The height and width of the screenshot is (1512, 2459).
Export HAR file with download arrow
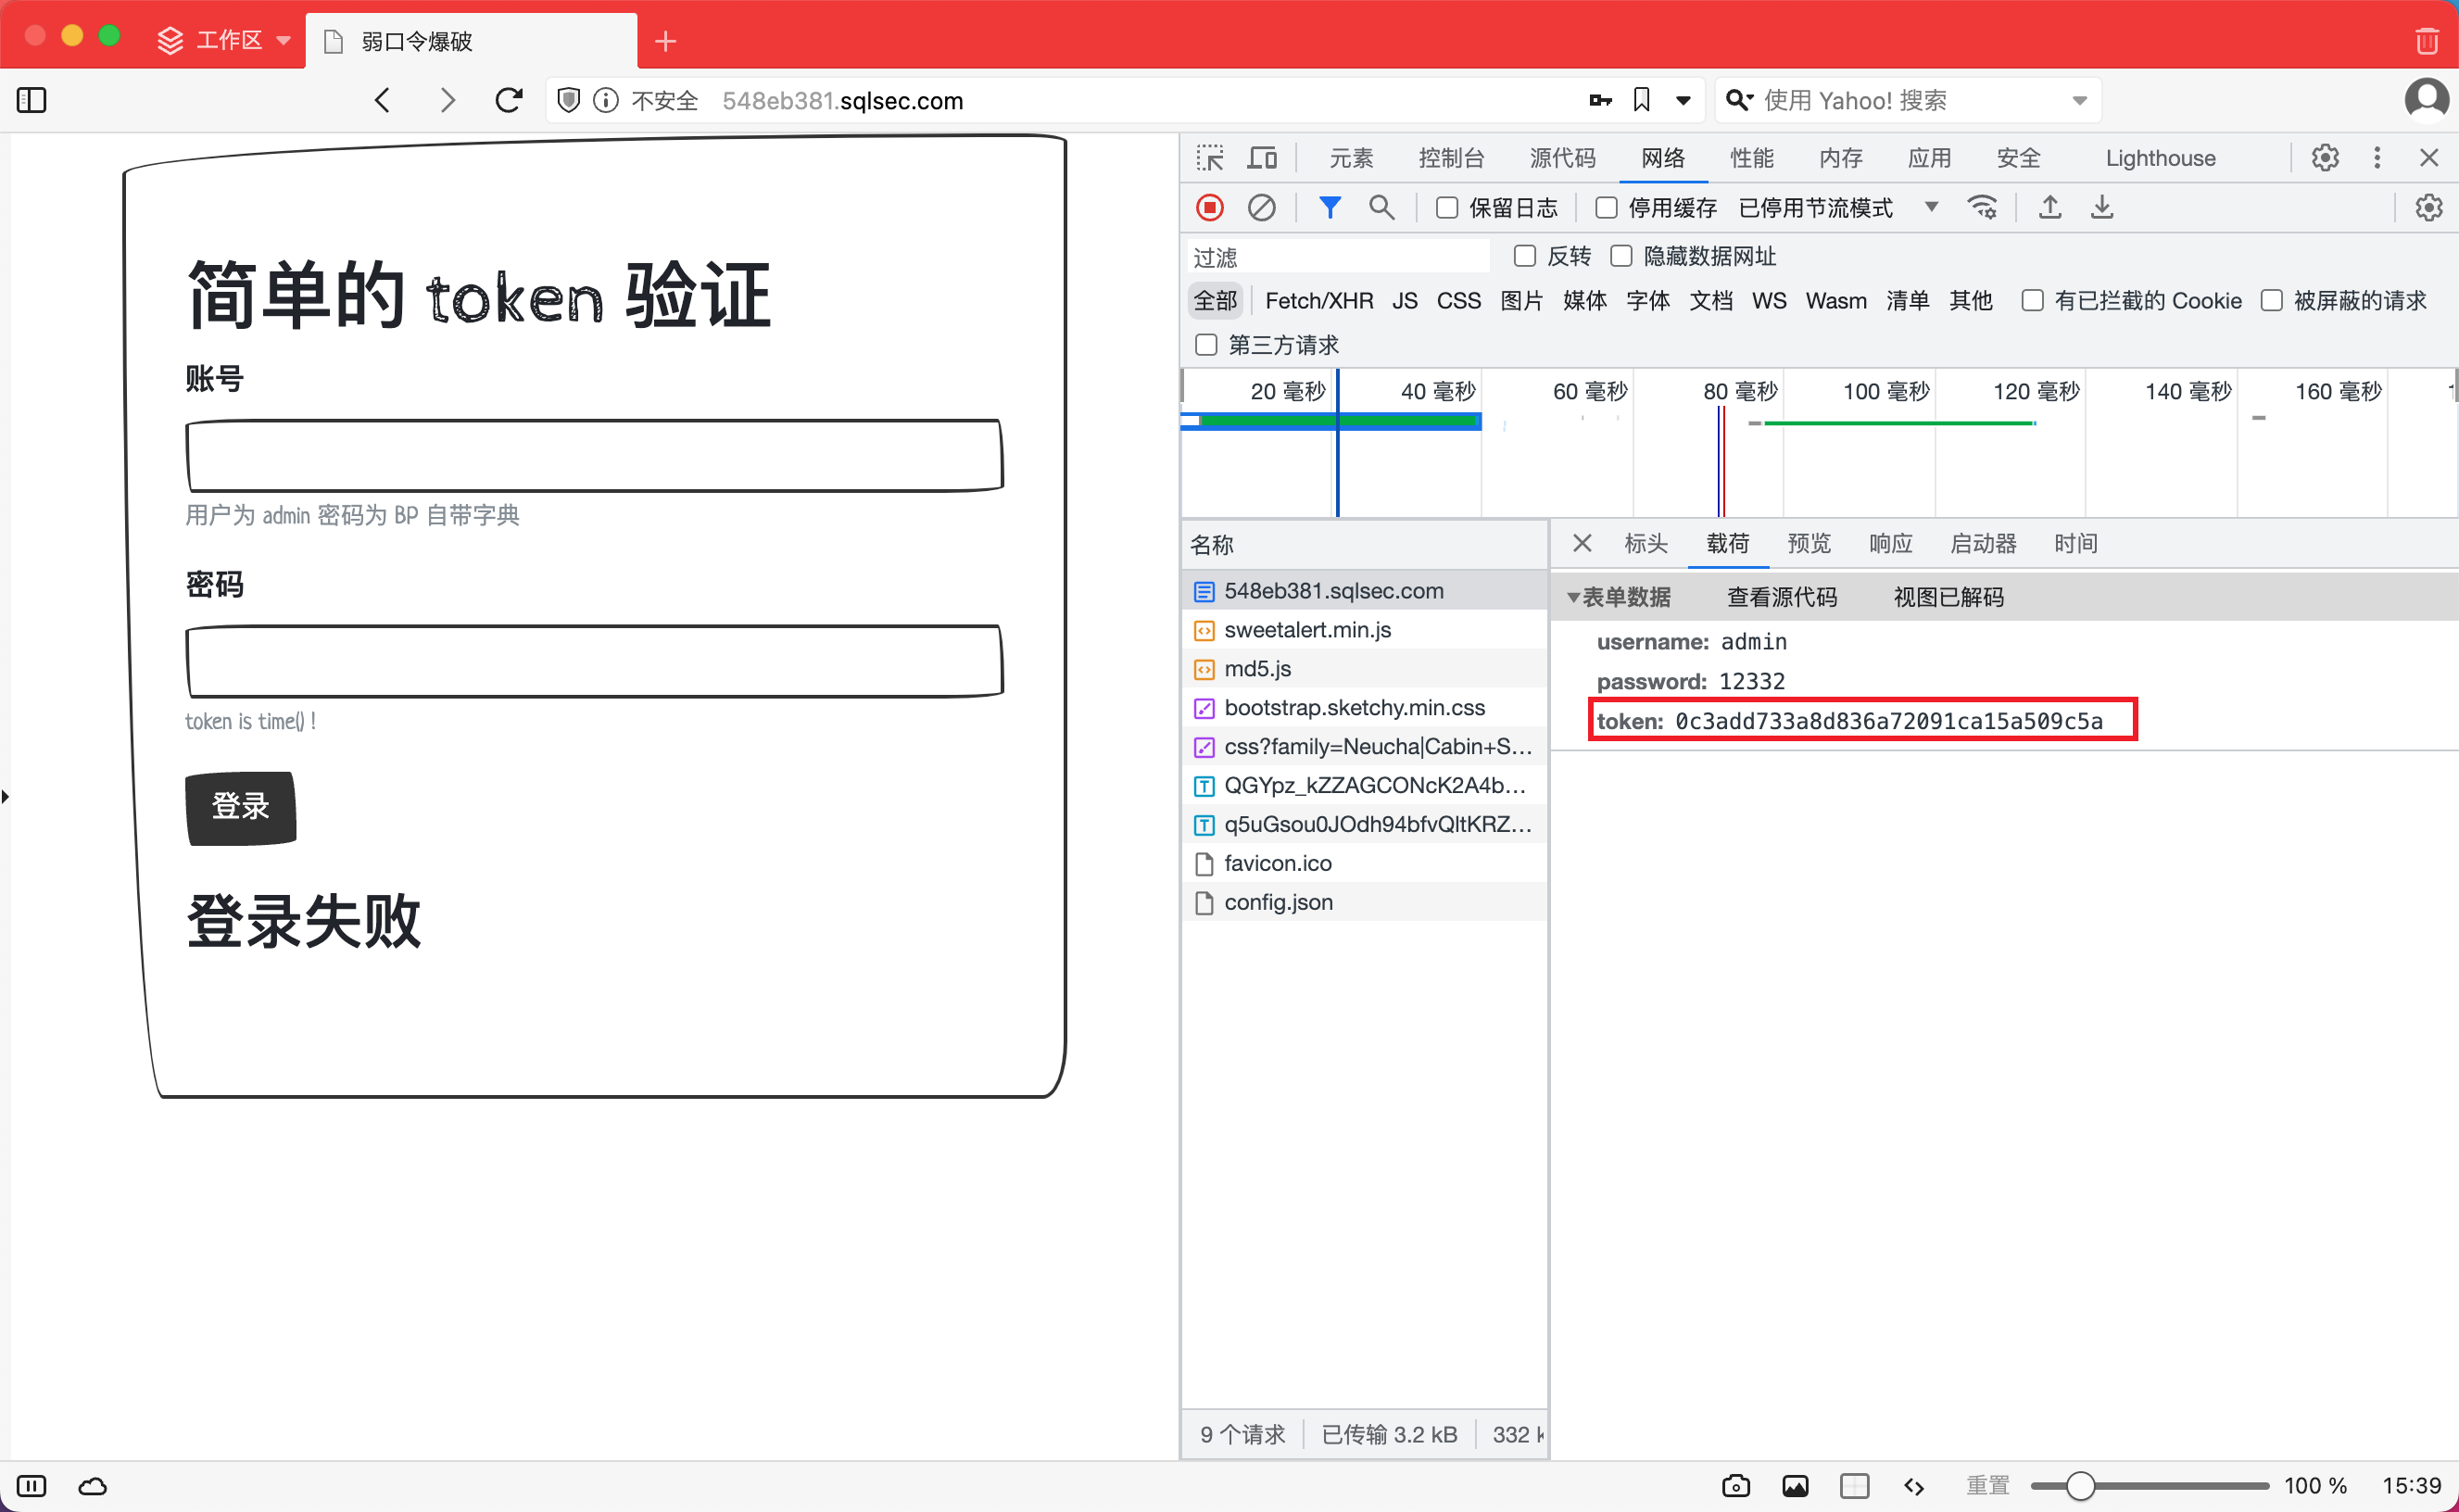tap(2102, 208)
